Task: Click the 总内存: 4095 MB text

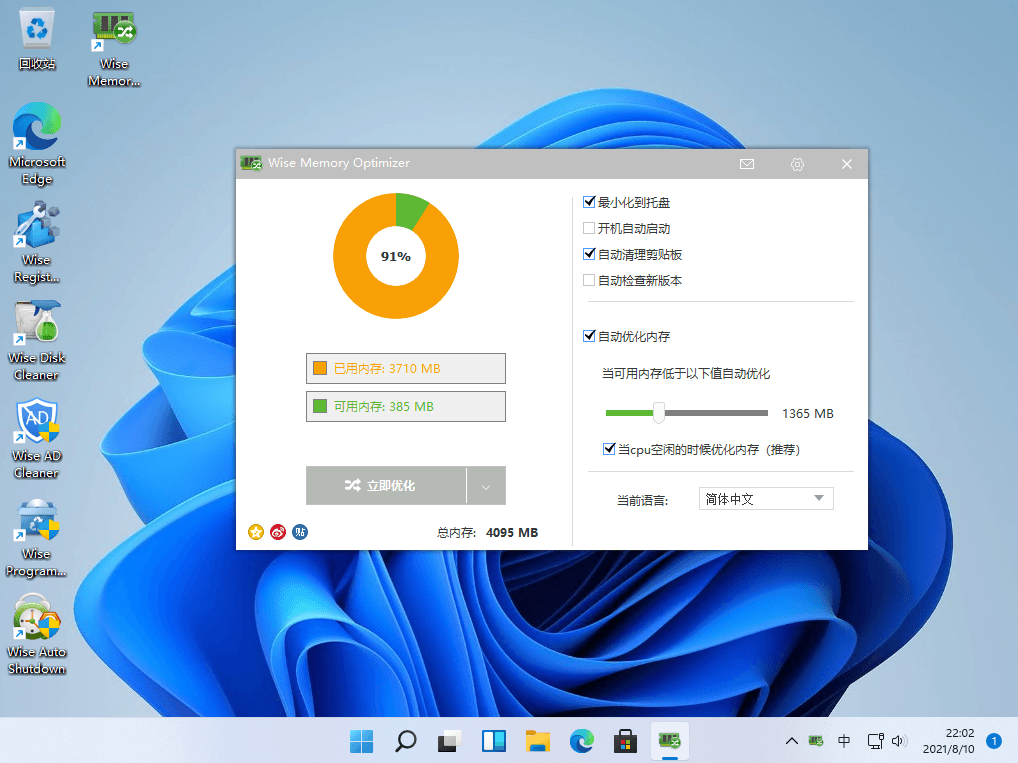Action: pos(488,532)
